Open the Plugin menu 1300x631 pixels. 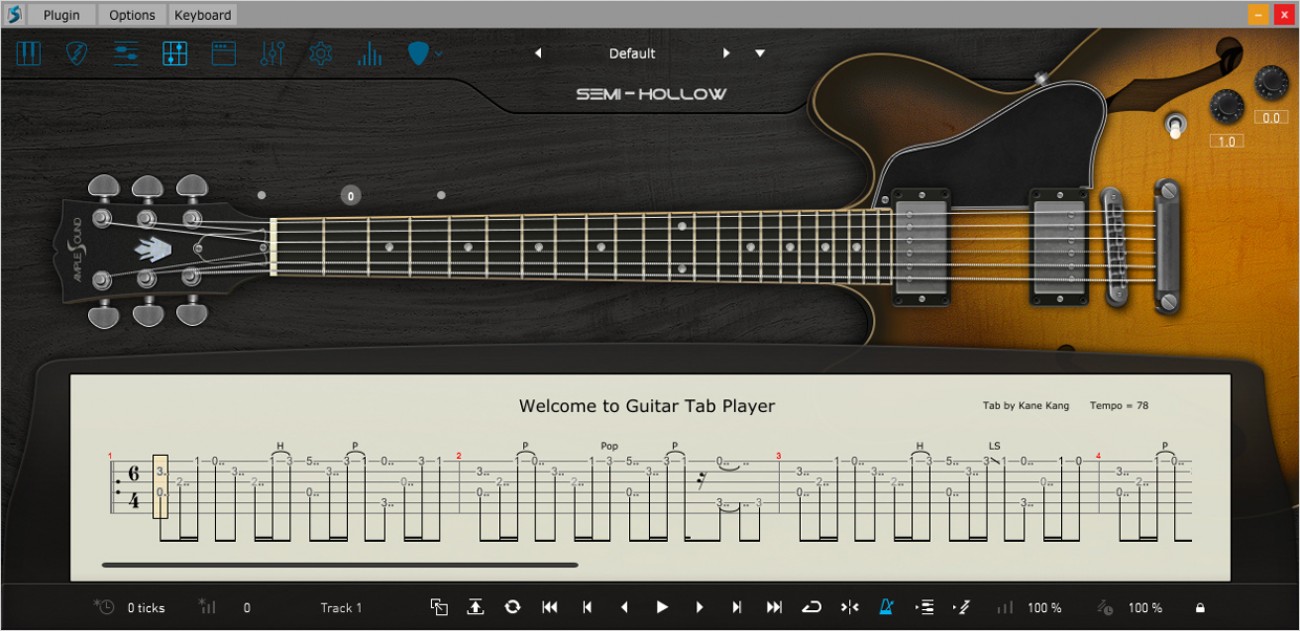(62, 15)
